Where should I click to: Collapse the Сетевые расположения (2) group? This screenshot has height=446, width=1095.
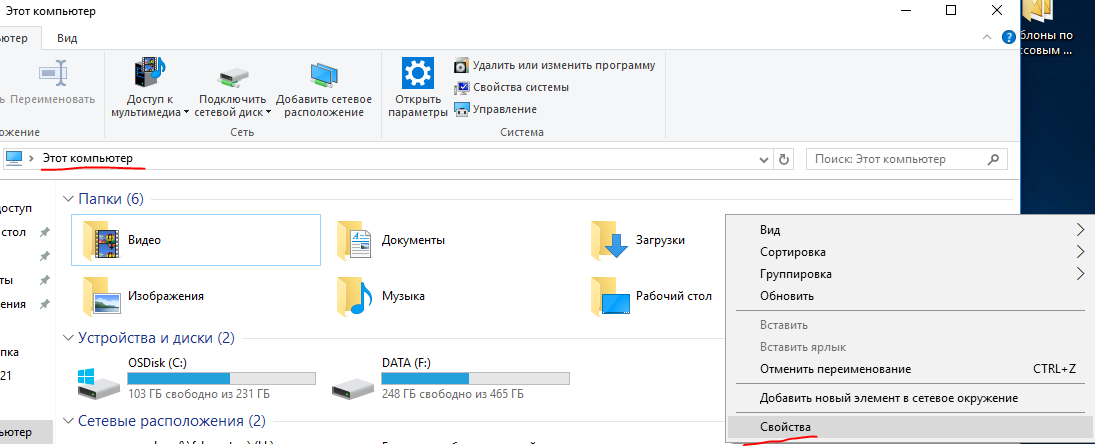[68, 422]
